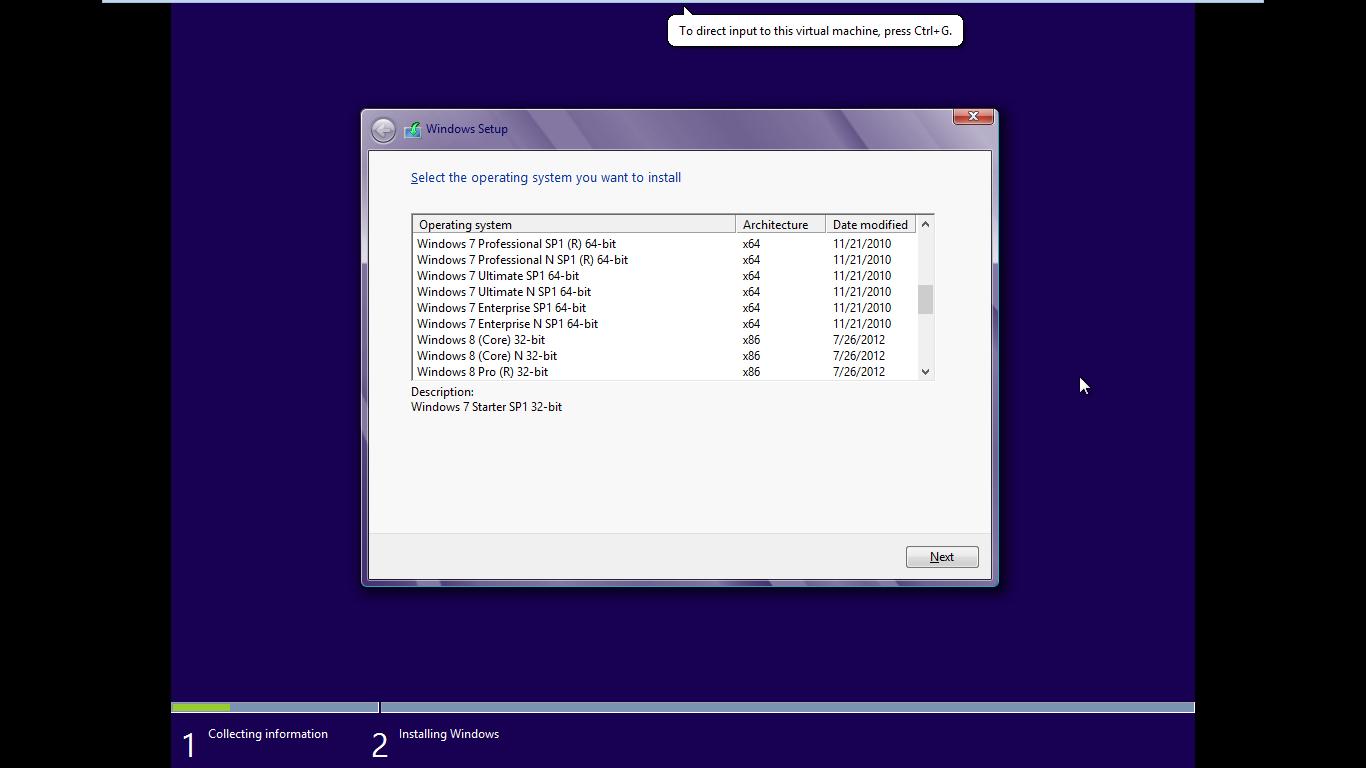Click the back arrow in Windows Setup
1366x768 pixels.
(383, 130)
